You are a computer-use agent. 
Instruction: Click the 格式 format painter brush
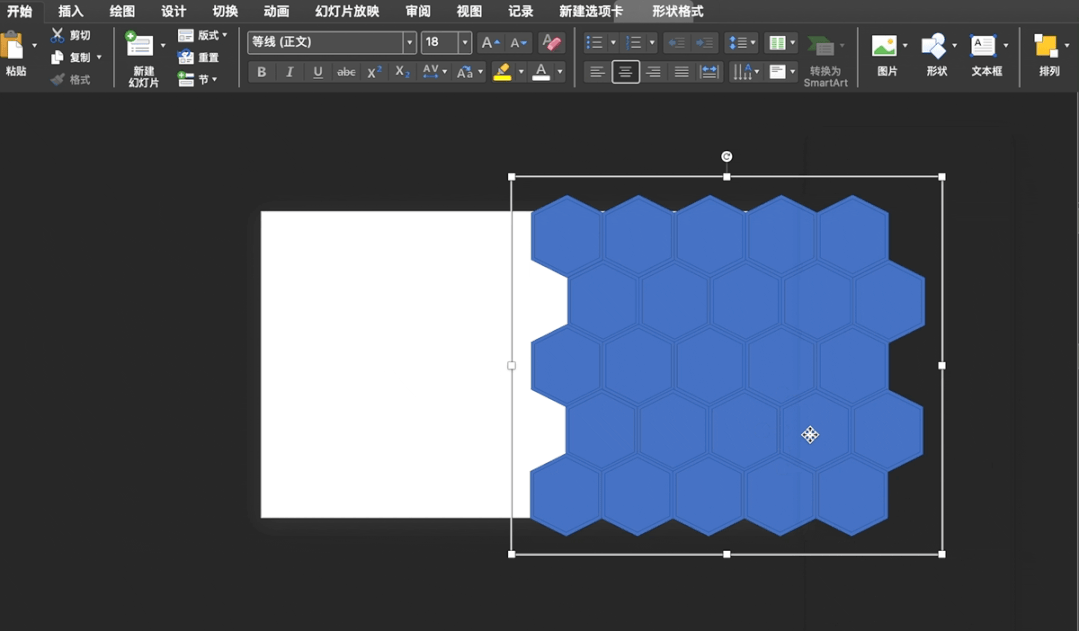click(58, 80)
